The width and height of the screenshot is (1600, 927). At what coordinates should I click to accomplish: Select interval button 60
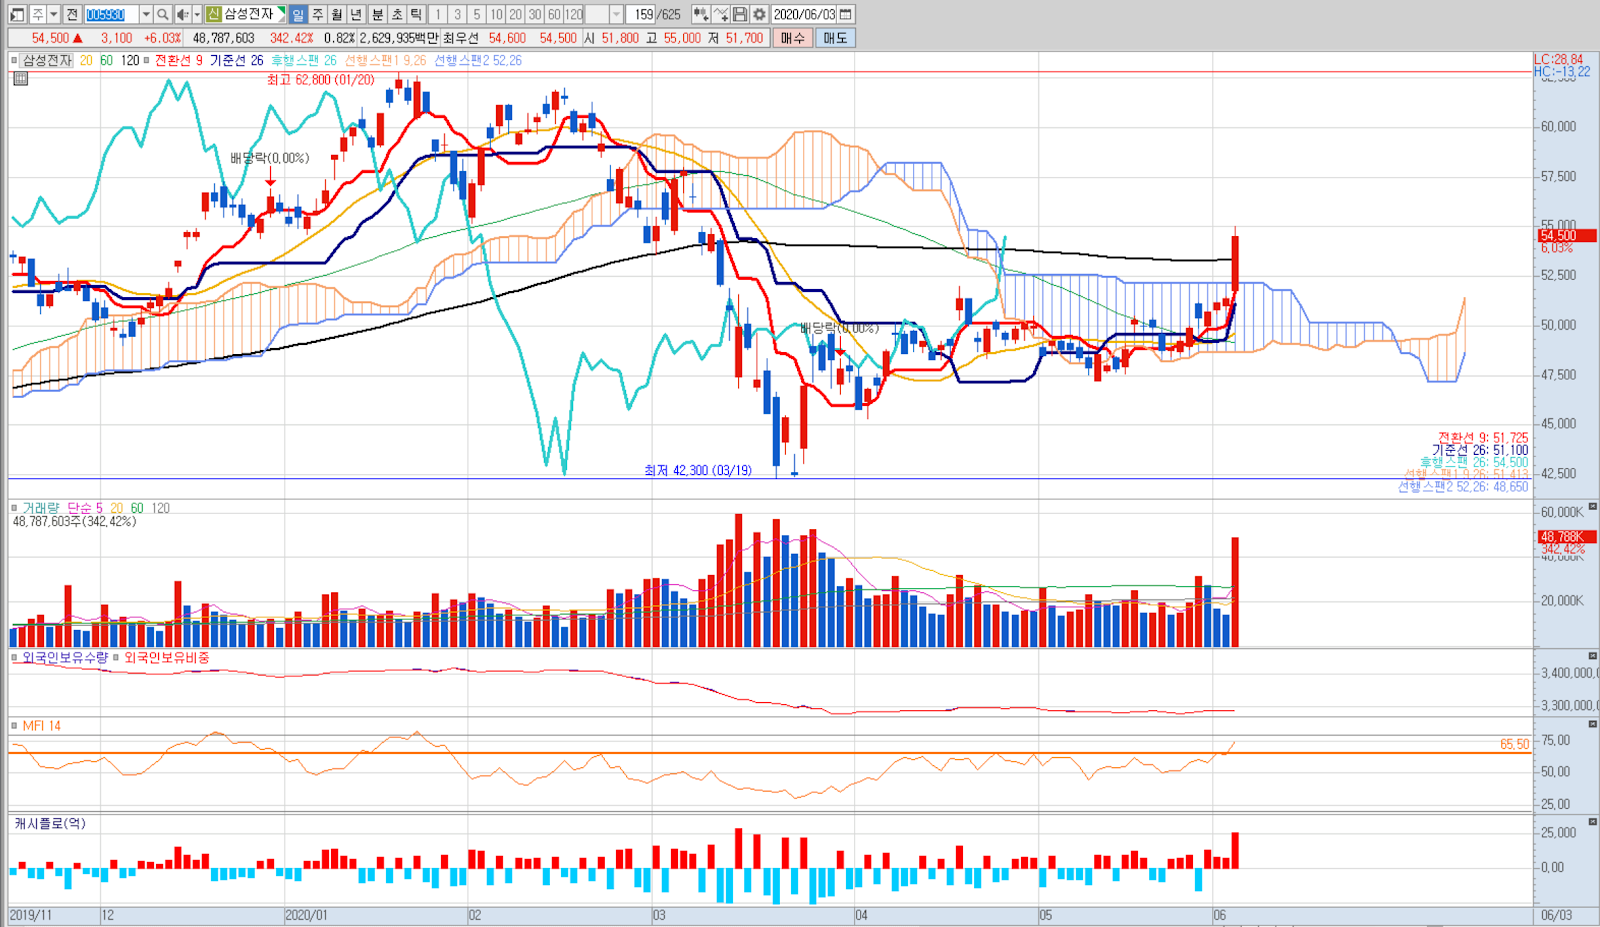click(x=554, y=14)
